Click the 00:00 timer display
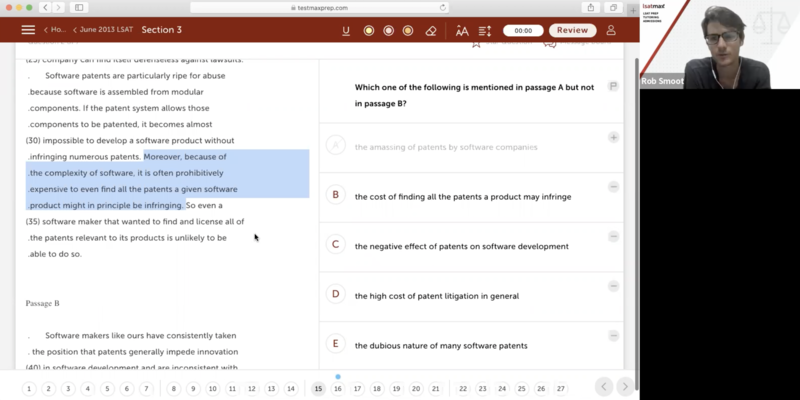The width and height of the screenshot is (800, 400). tap(523, 30)
